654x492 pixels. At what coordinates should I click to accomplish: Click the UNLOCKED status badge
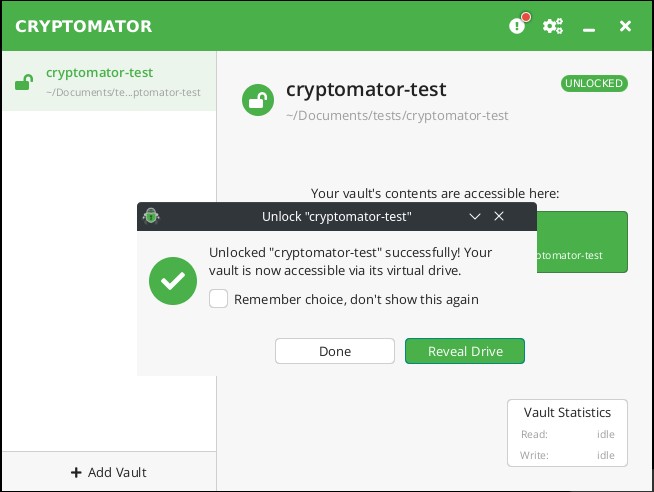click(594, 83)
